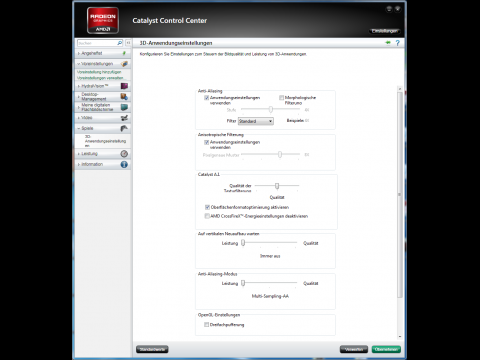
Task: Expand the Desktop-Management section arrow
Action: (x=79, y=97)
